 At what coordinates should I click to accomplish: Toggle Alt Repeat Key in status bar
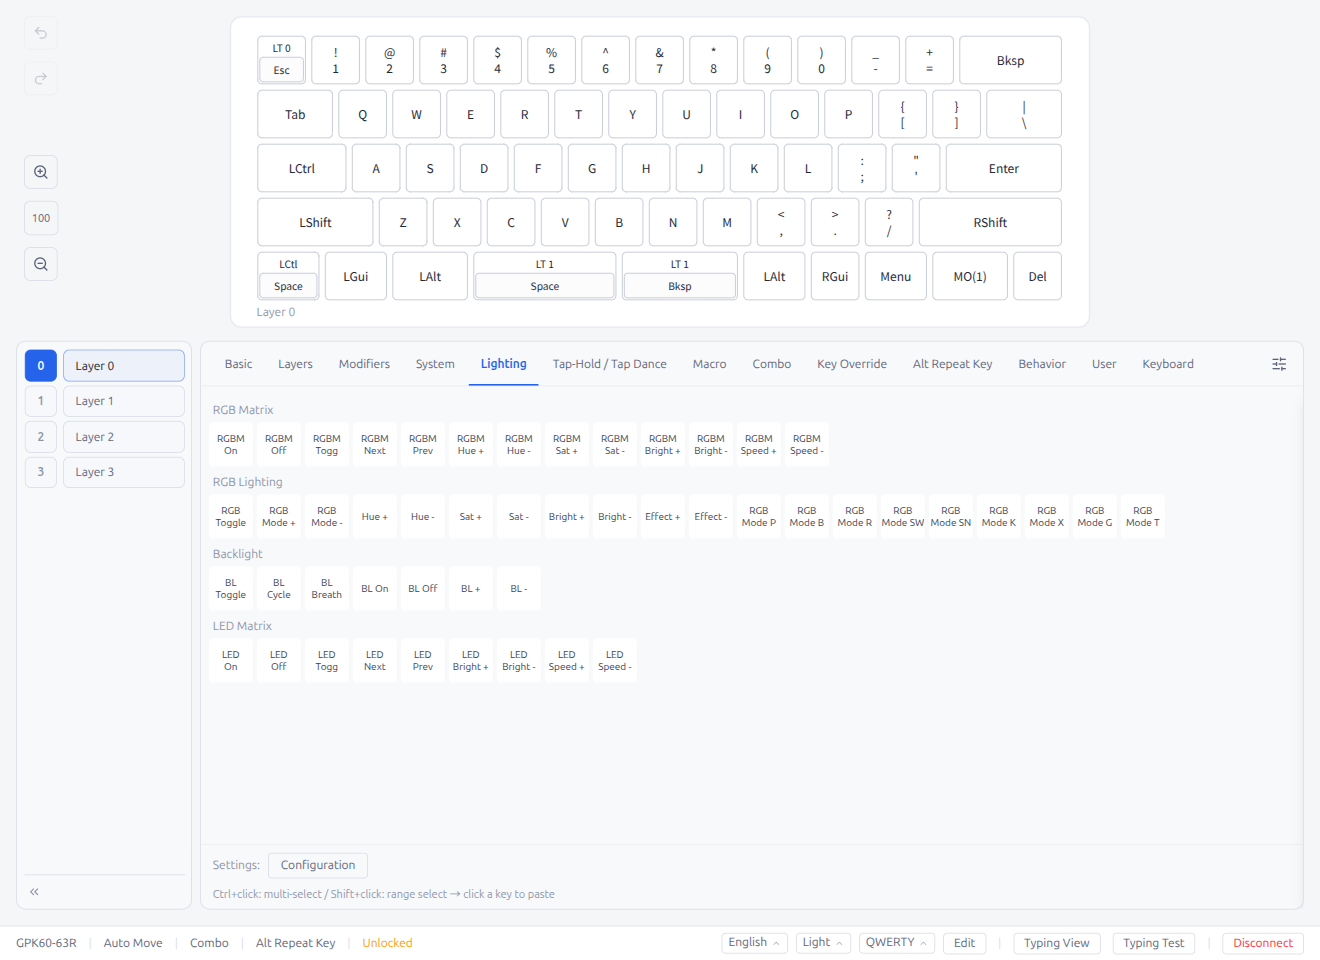coord(295,943)
